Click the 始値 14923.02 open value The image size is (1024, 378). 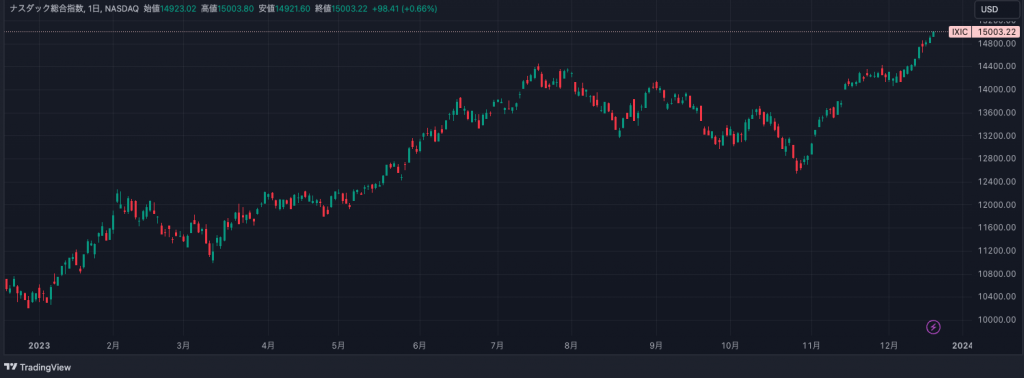(171, 9)
